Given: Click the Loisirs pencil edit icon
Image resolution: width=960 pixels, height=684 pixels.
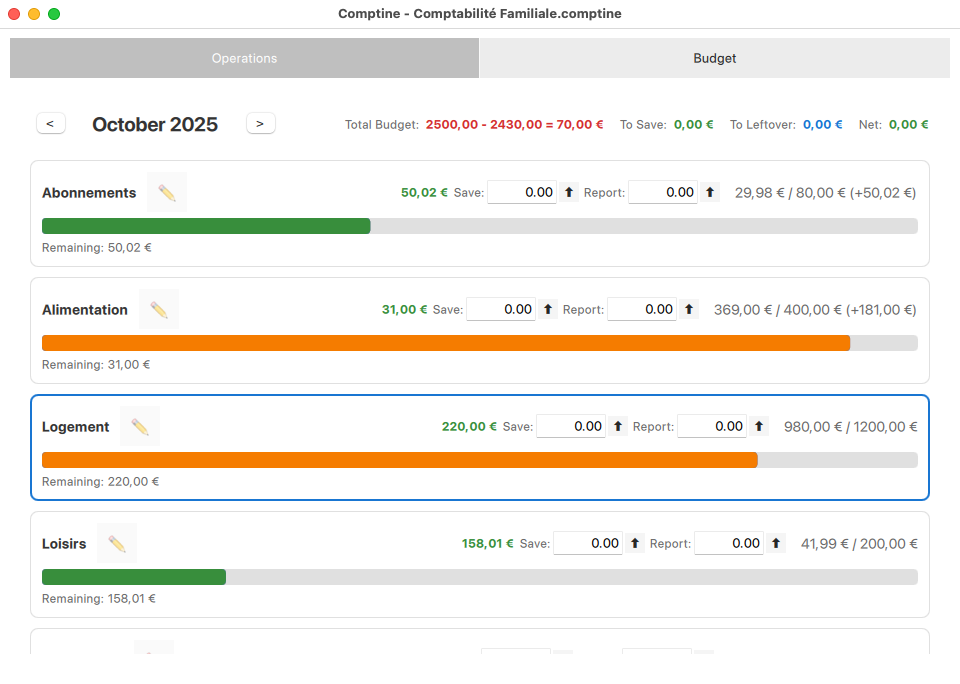Looking at the screenshot, I should coord(117,543).
